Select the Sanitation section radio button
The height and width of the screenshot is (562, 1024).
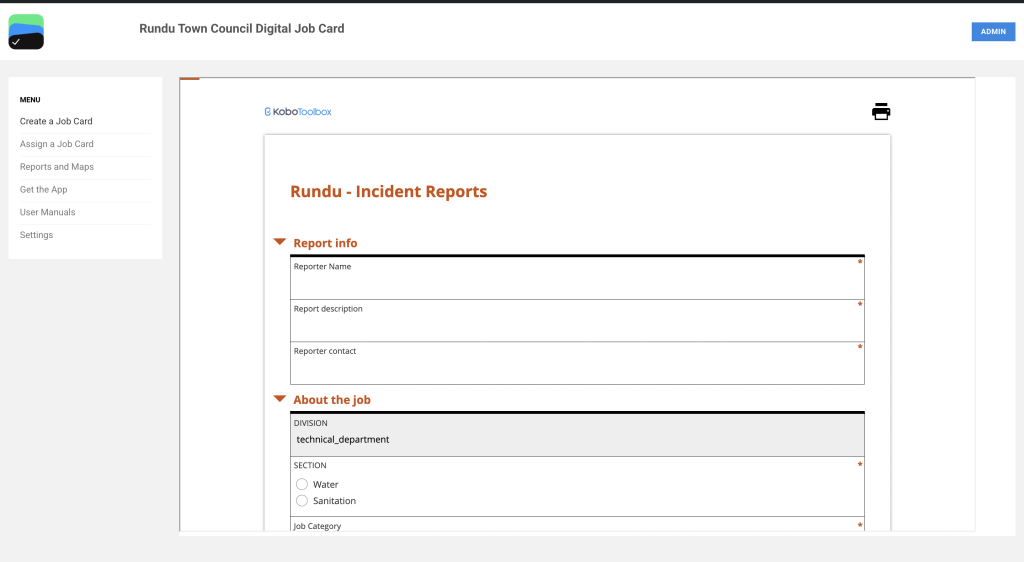tap(302, 500)
